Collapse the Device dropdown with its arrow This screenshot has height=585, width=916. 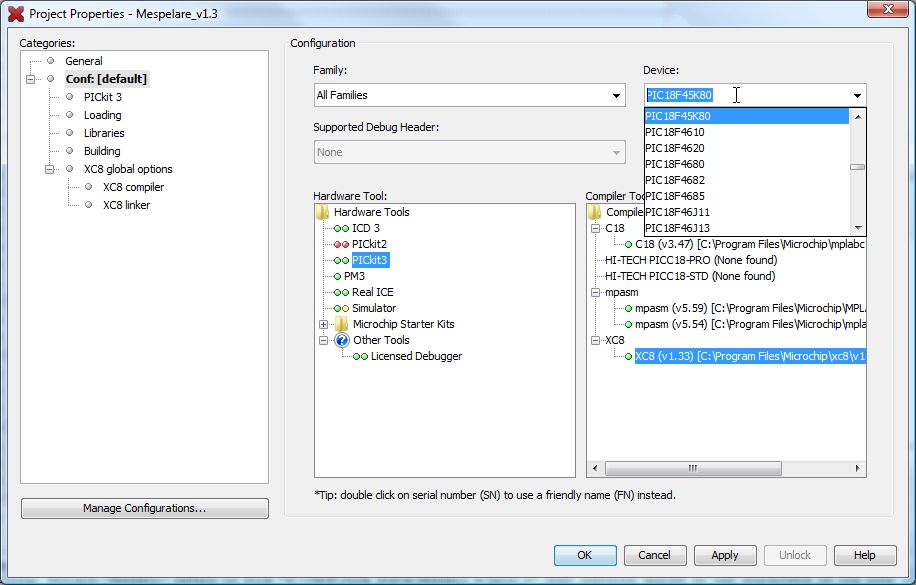[x=857, y=96]
